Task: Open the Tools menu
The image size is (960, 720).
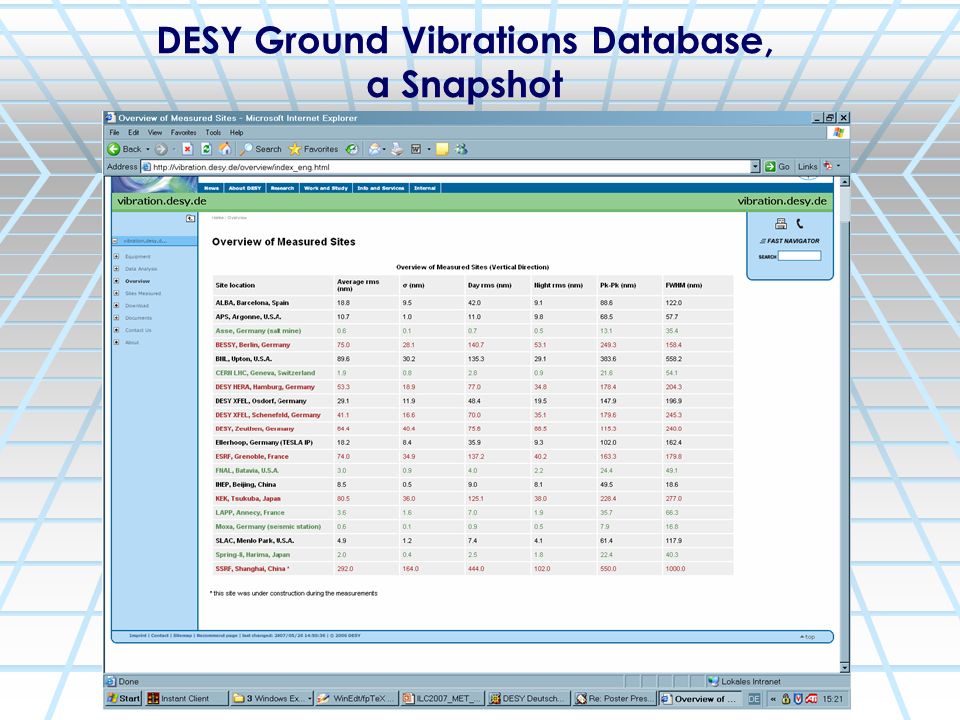Action: point(213,132)
